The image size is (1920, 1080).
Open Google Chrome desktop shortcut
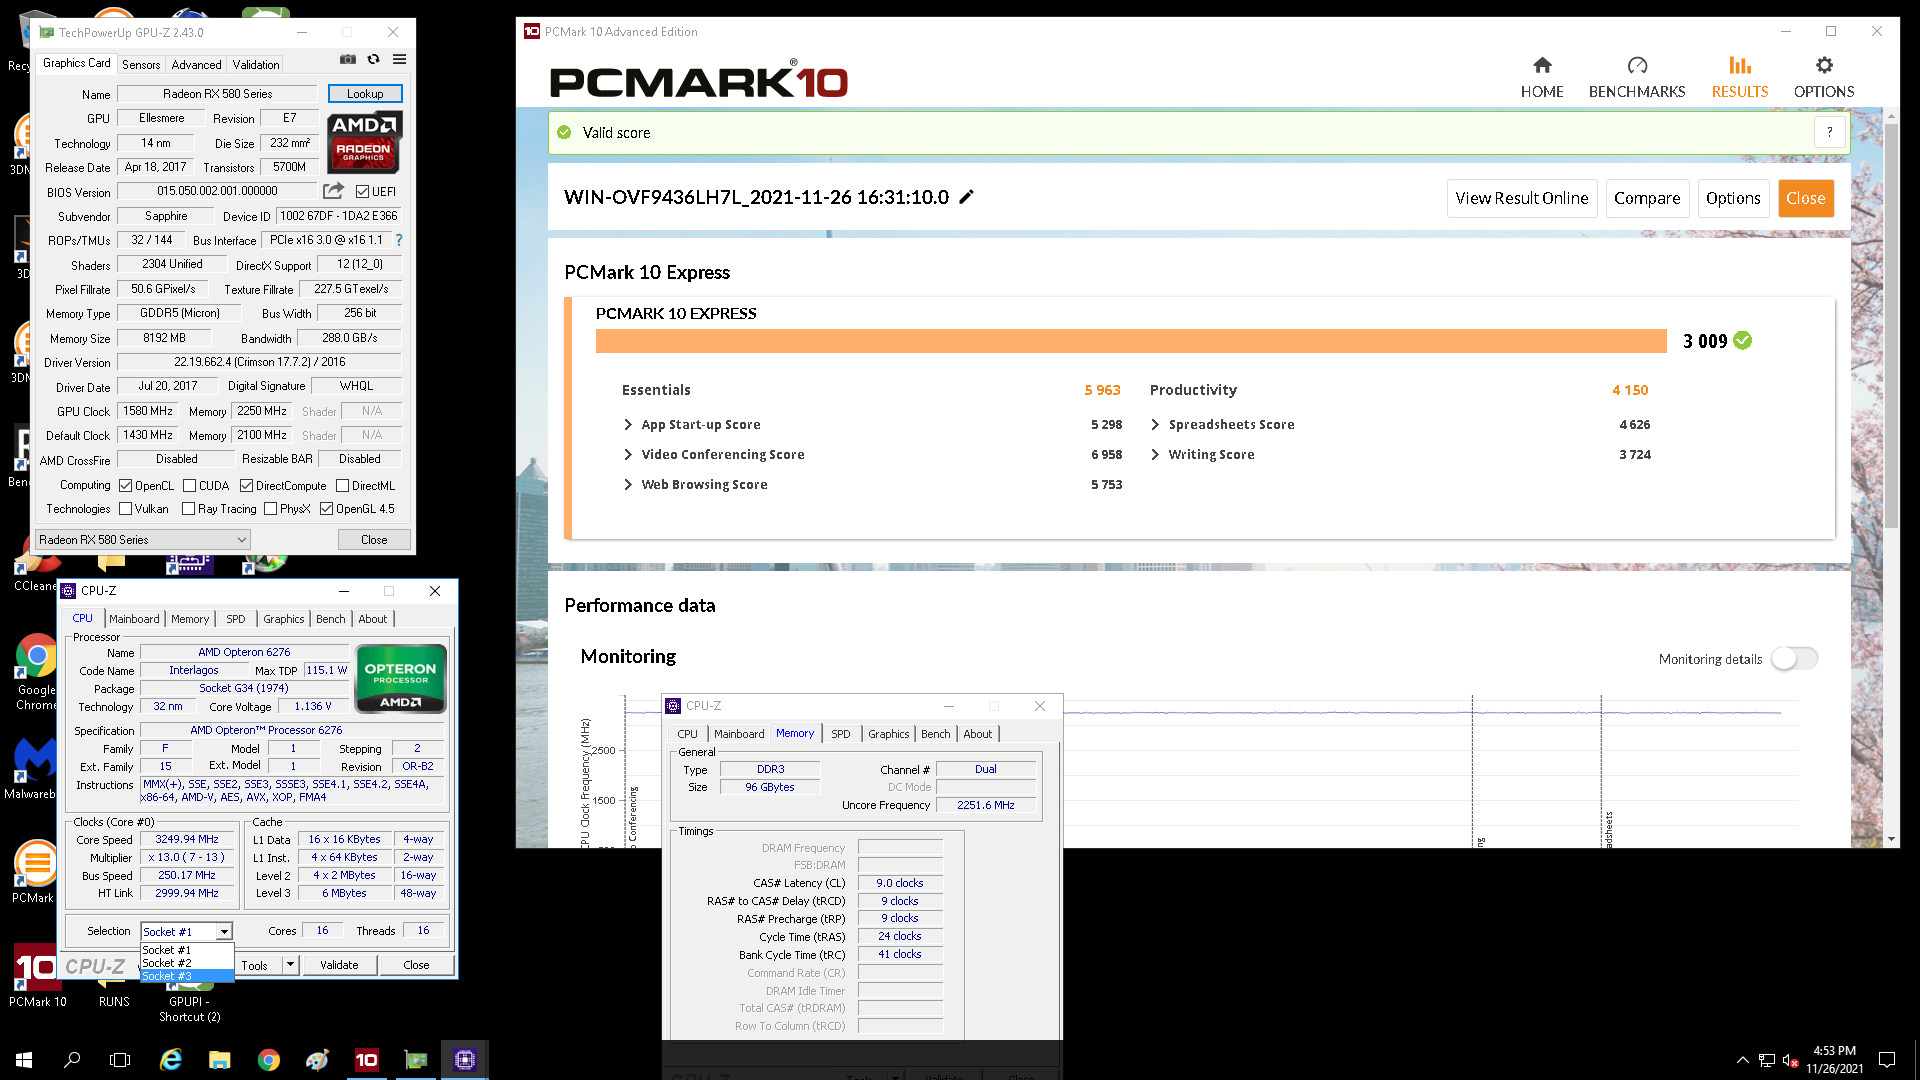36,672
